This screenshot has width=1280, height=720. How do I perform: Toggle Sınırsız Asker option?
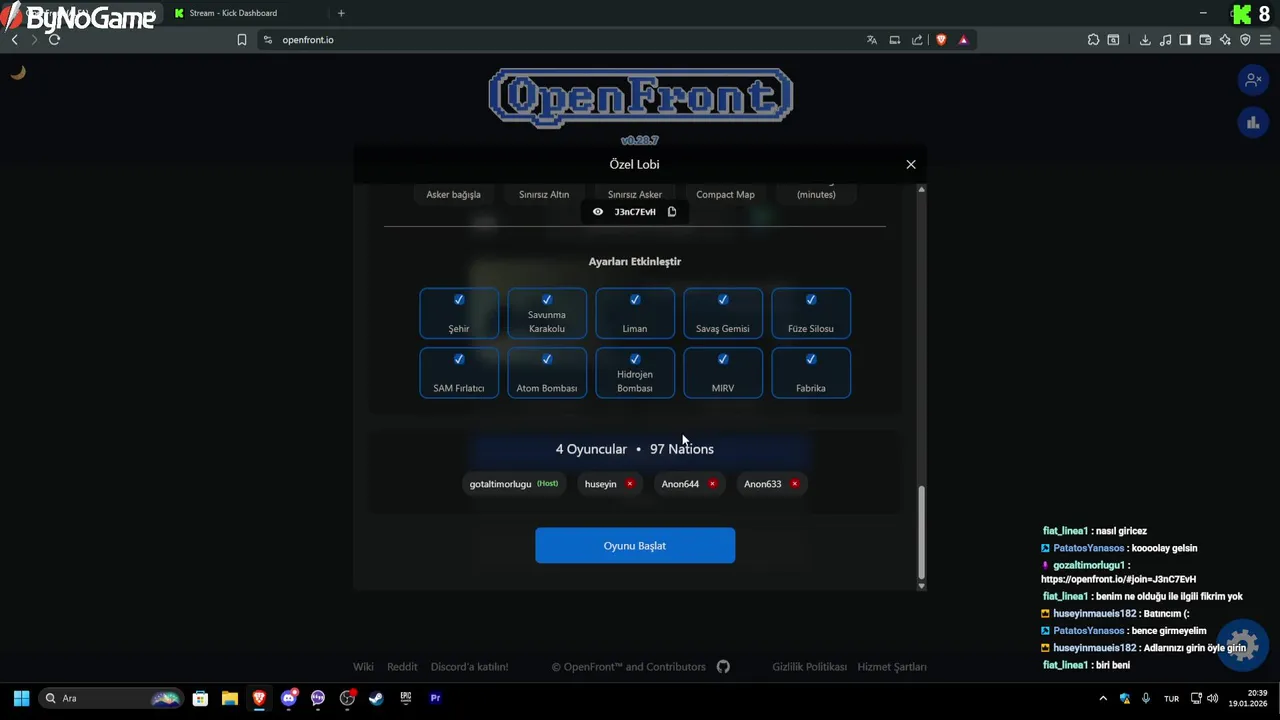(x=635, y=194)
